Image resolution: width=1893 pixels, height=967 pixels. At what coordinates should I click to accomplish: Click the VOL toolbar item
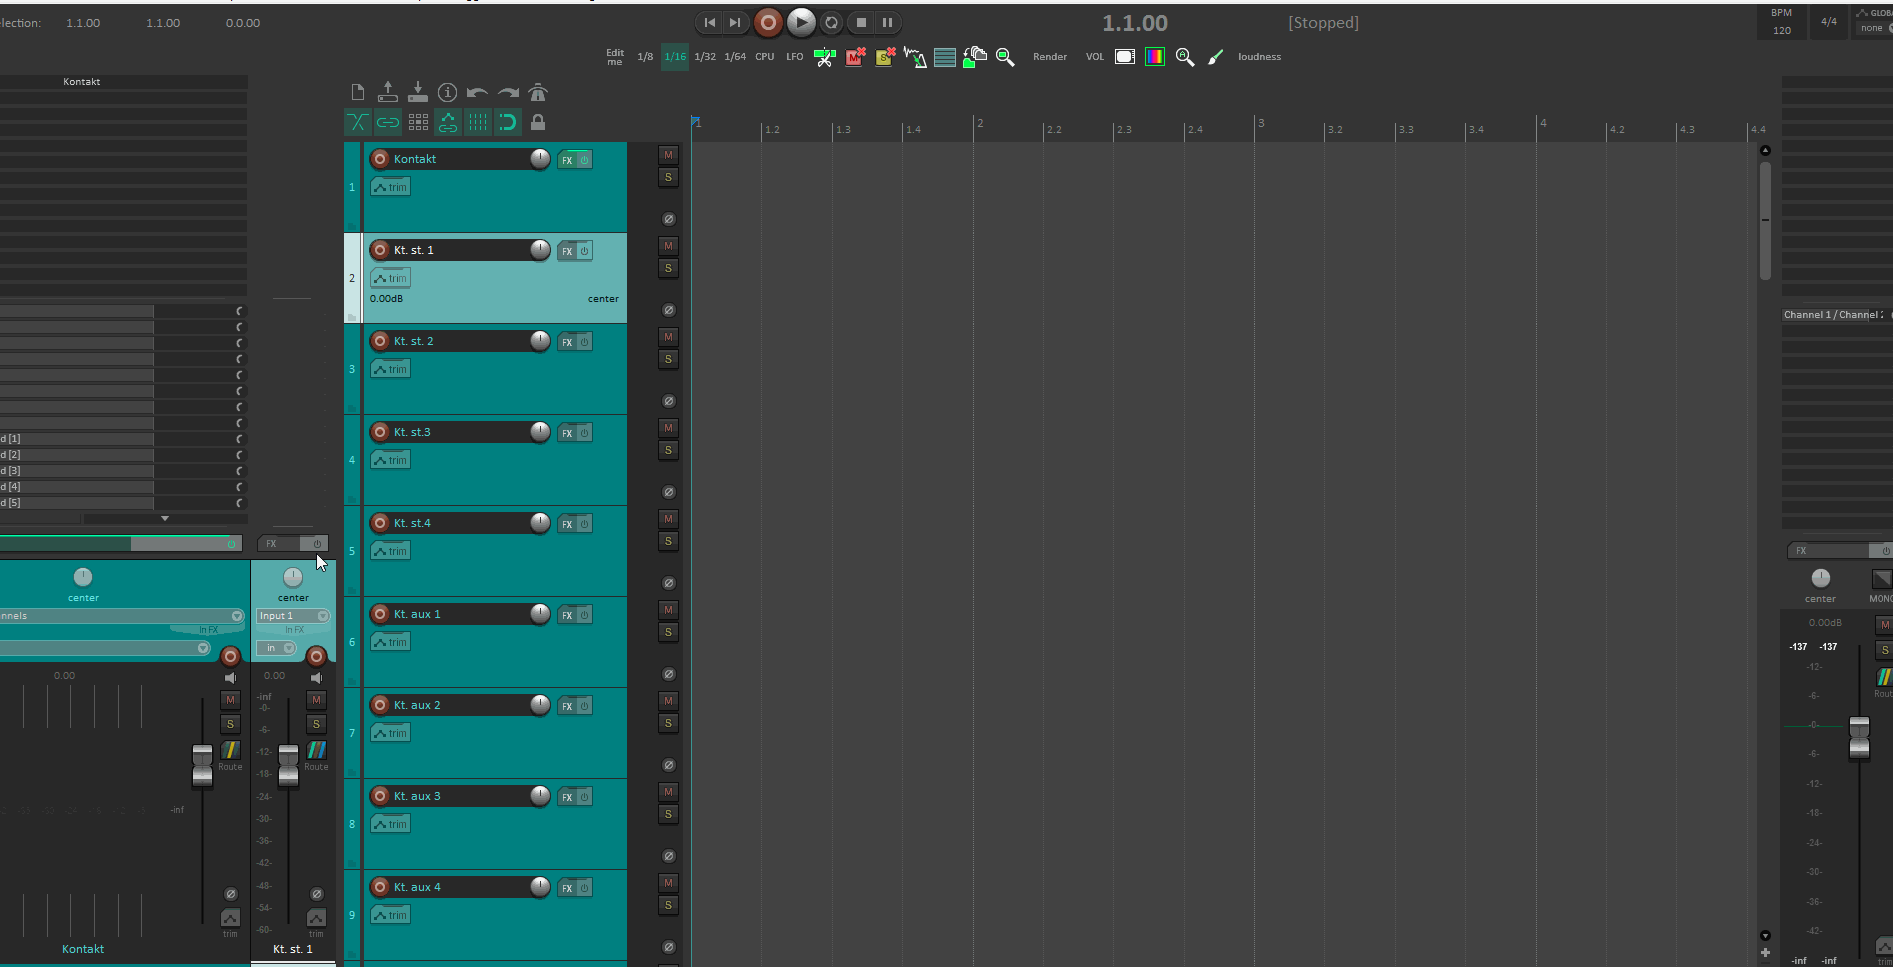1095,57
